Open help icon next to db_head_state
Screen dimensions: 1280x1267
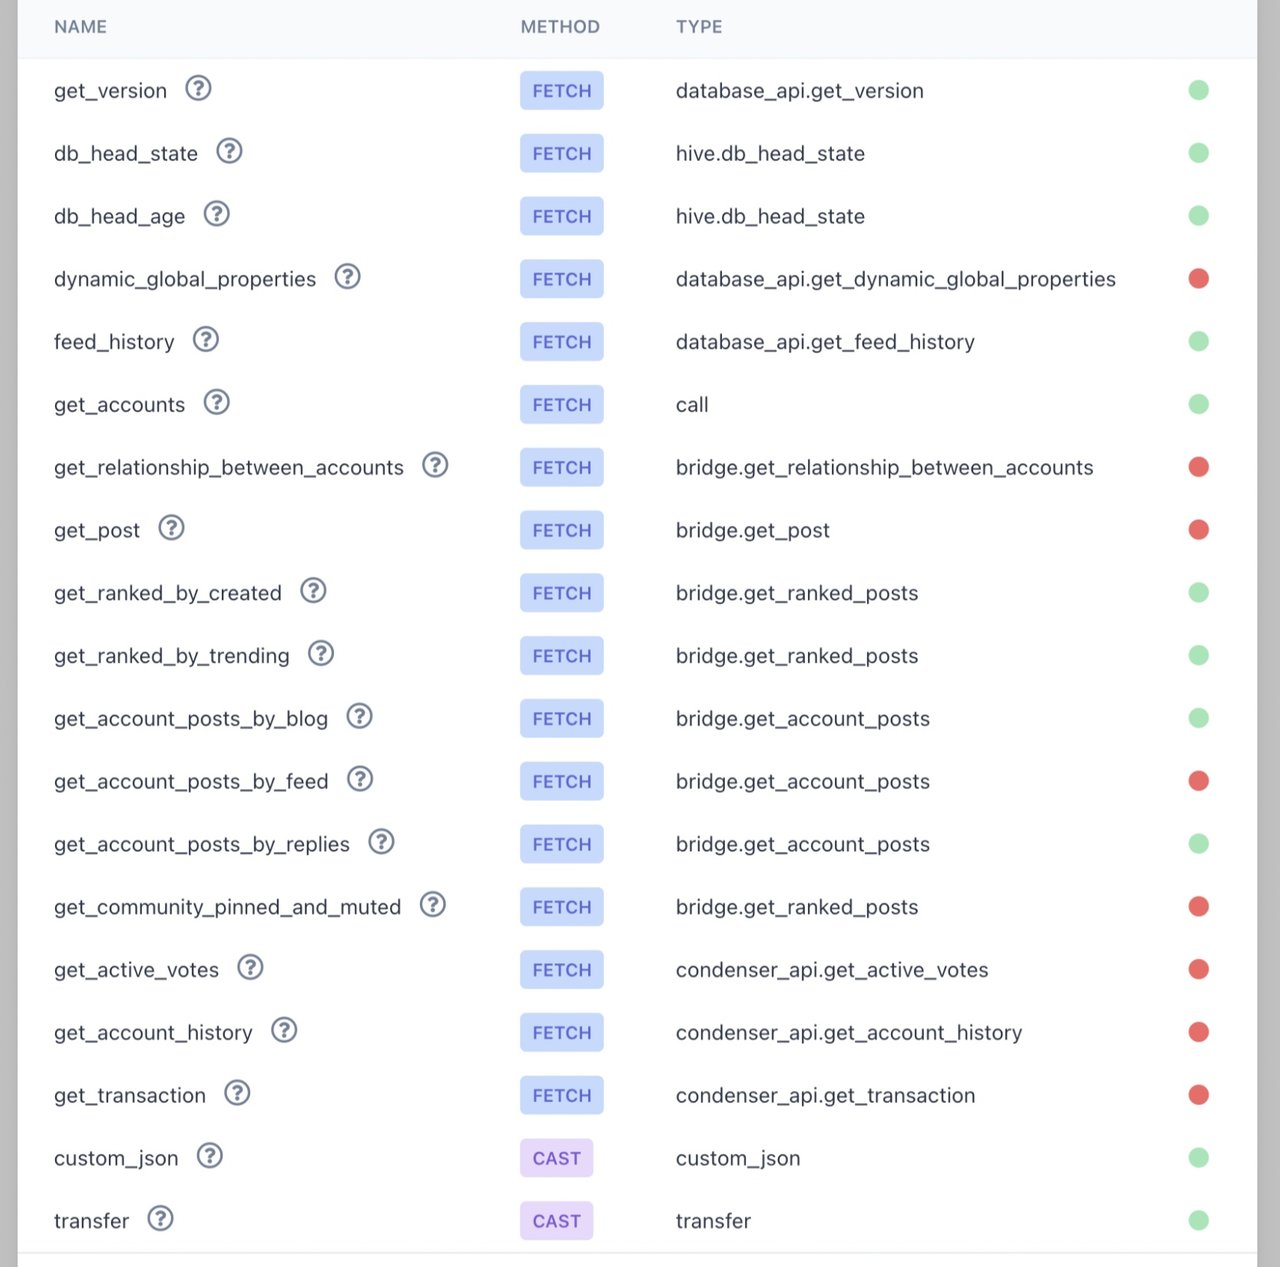point(229,151)
